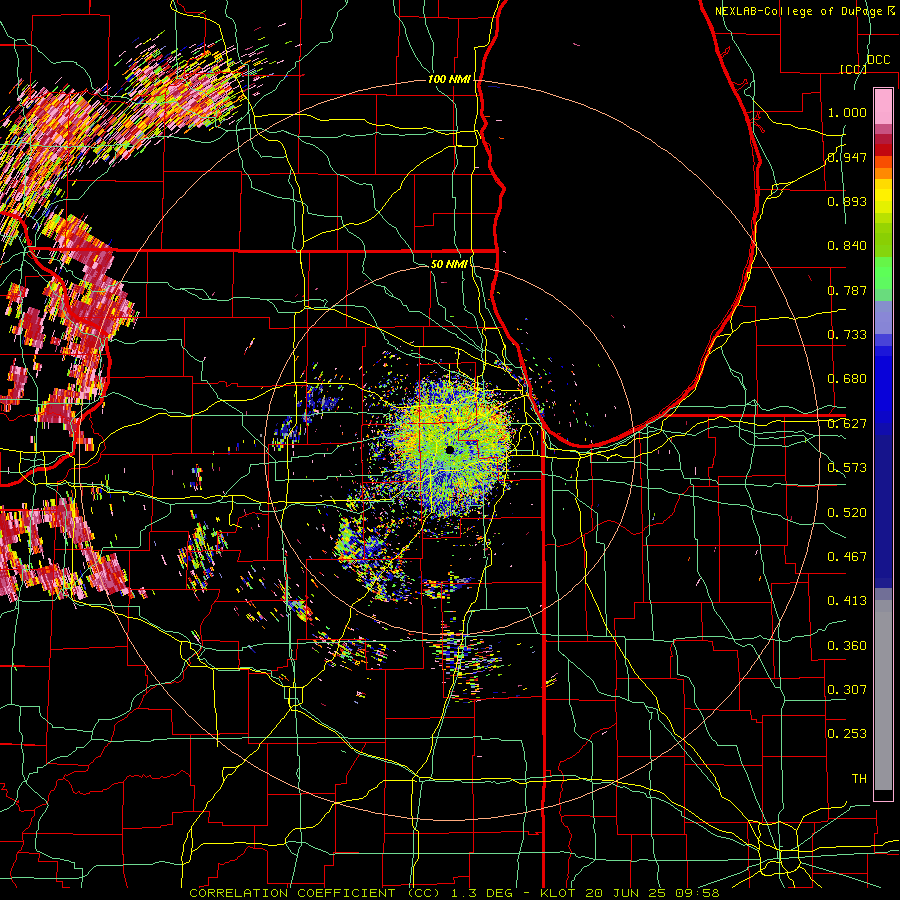Select the 0.307 scale value

847,690
